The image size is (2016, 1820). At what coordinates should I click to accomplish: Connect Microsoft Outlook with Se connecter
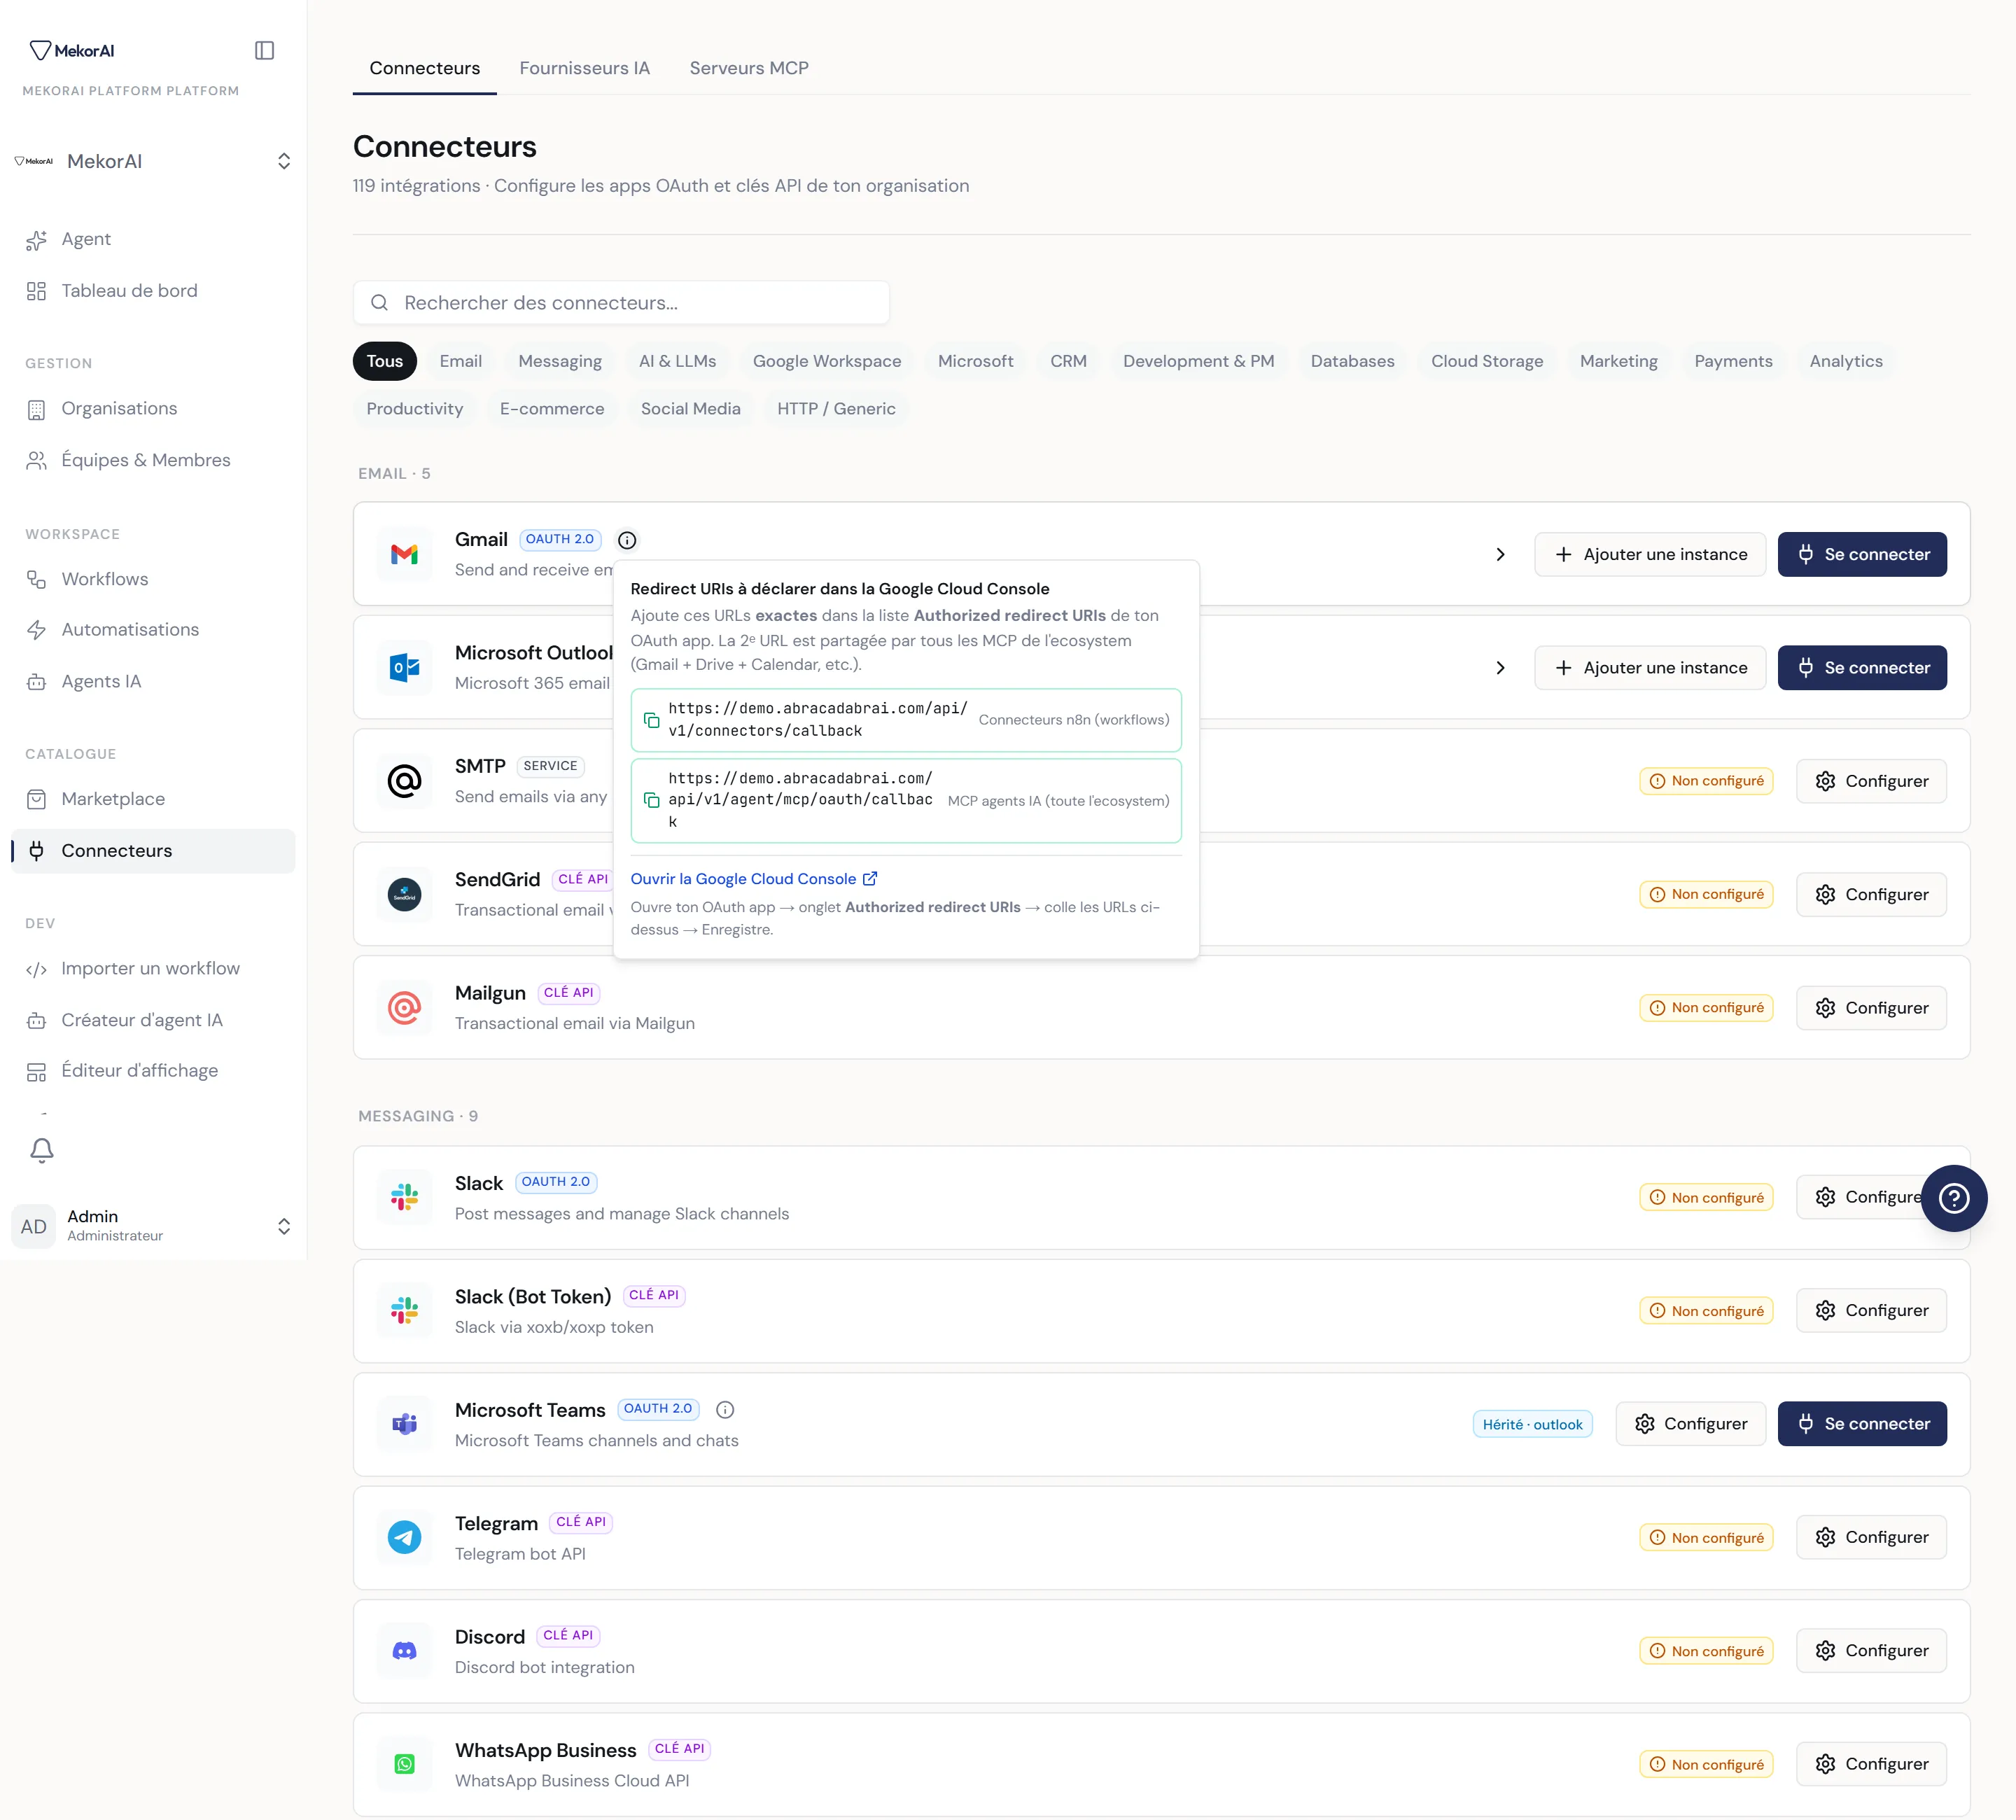pyautogui.click(x=1862, y=668)
